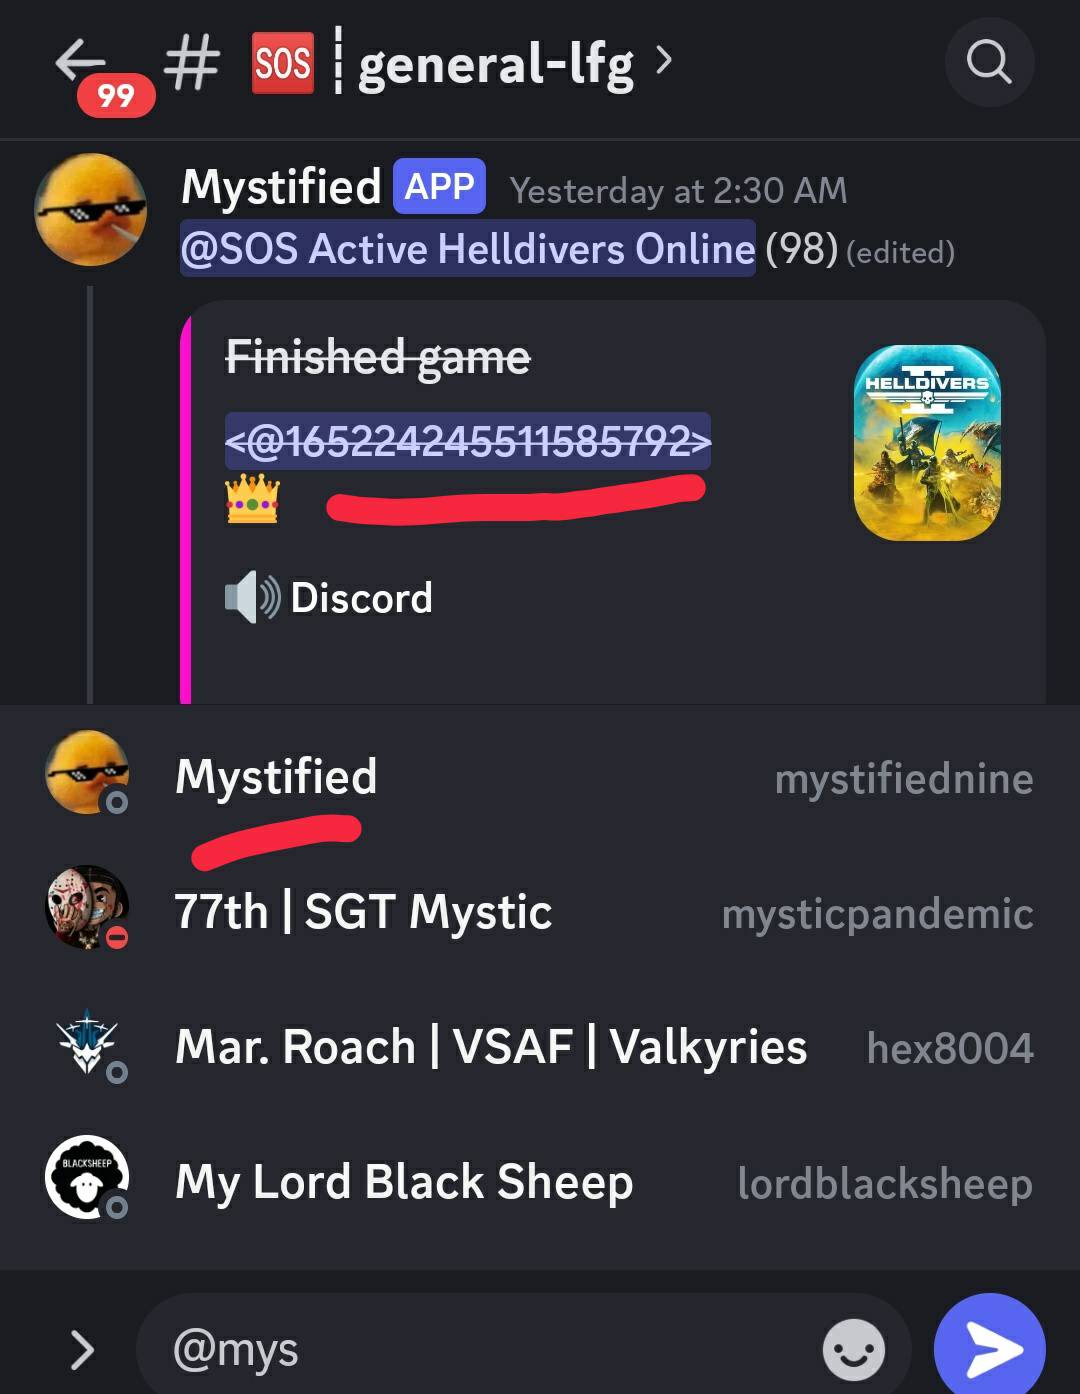
Task: Expand the general-lfg channel details chevron
Action: pos(663,62)
